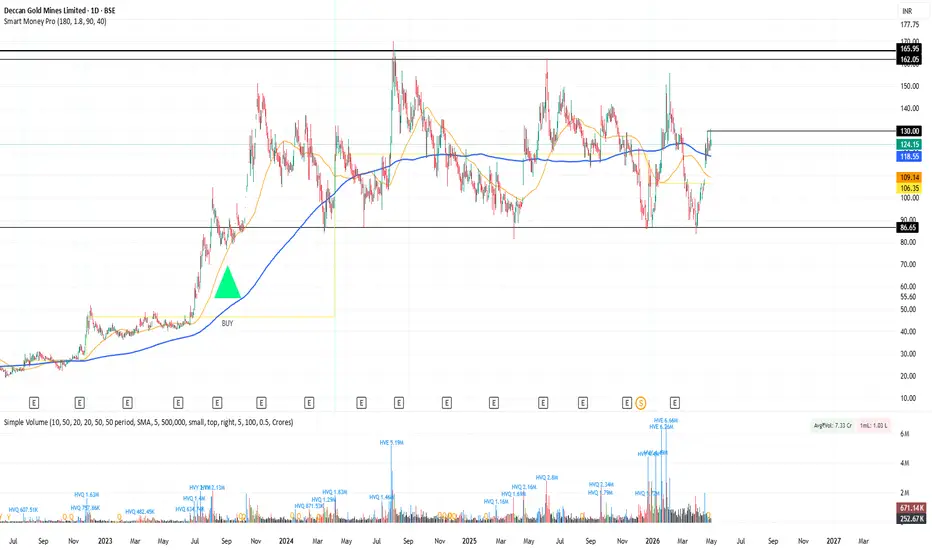
Task: Click the 6M mark on volume scale
Action: click(x=905, y=434)
